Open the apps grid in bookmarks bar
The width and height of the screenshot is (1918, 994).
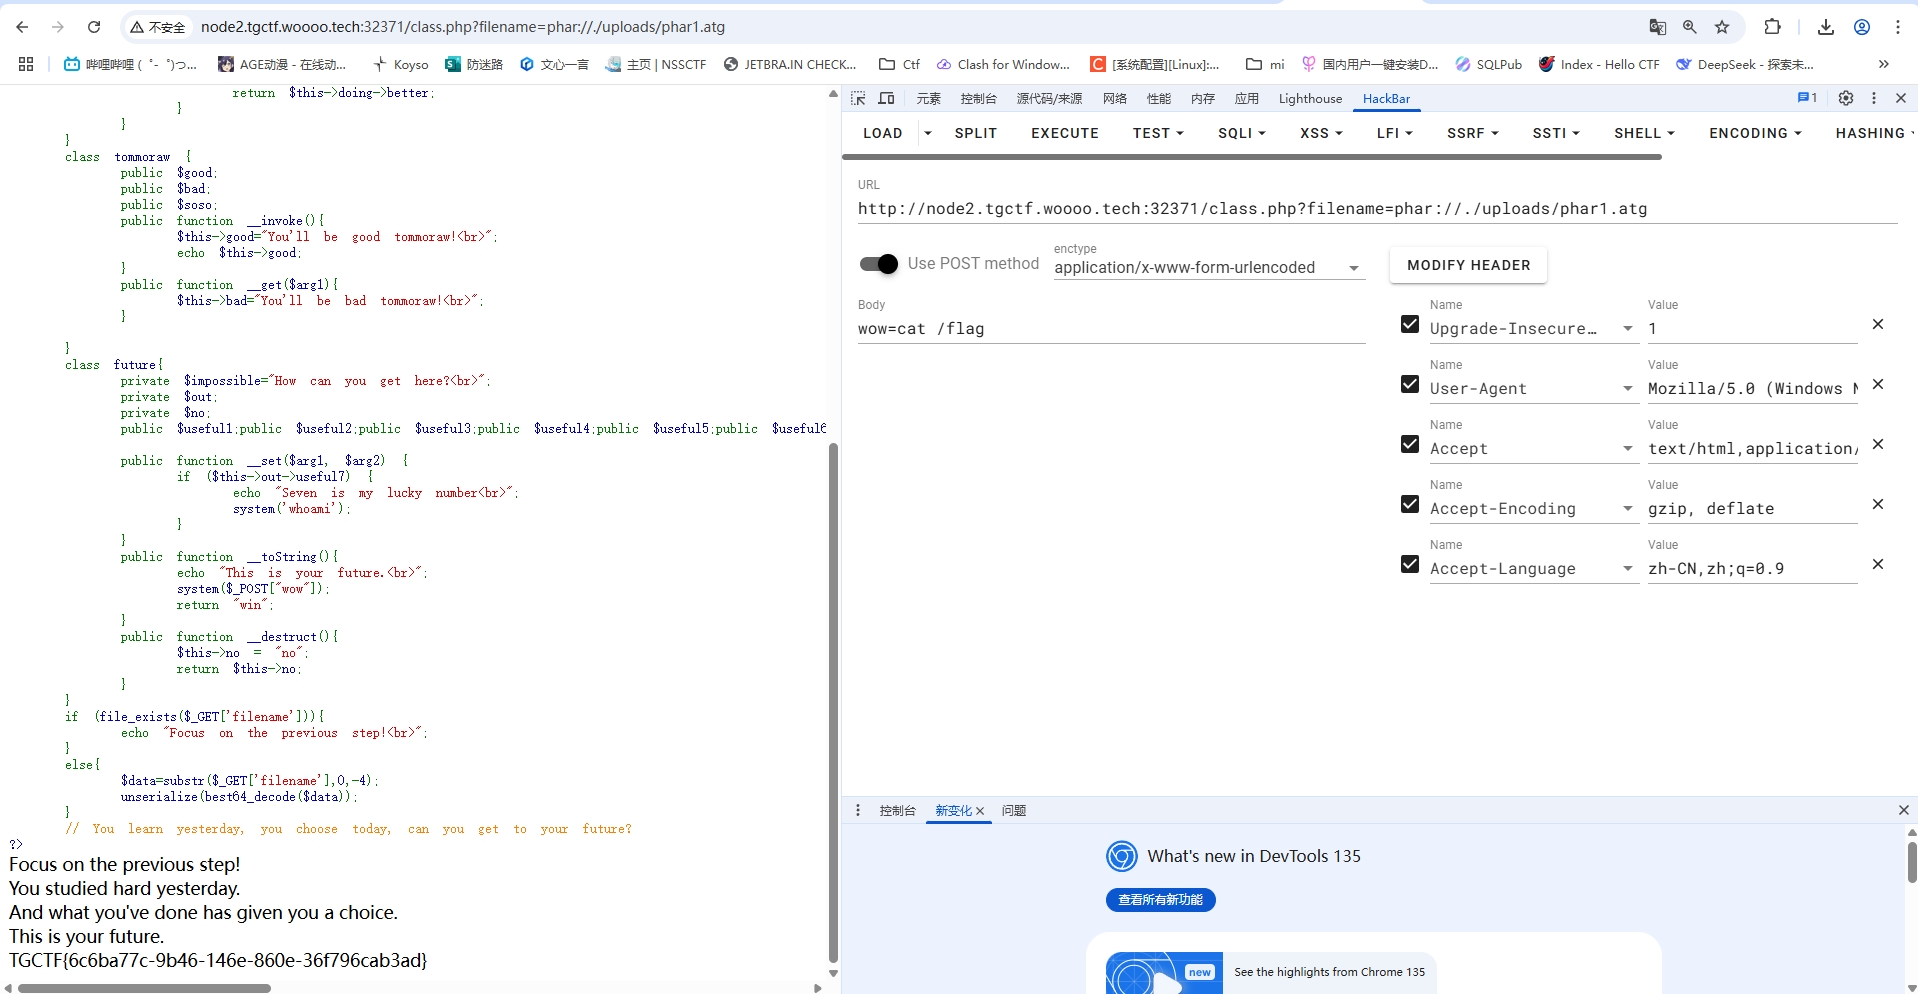[26, 64]
